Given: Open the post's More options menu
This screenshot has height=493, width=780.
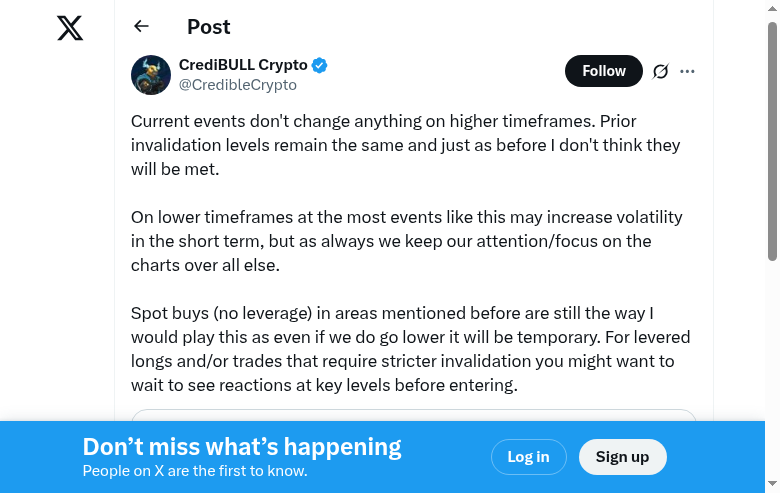Looking at the screenshot, I should [x=687, y=71].
